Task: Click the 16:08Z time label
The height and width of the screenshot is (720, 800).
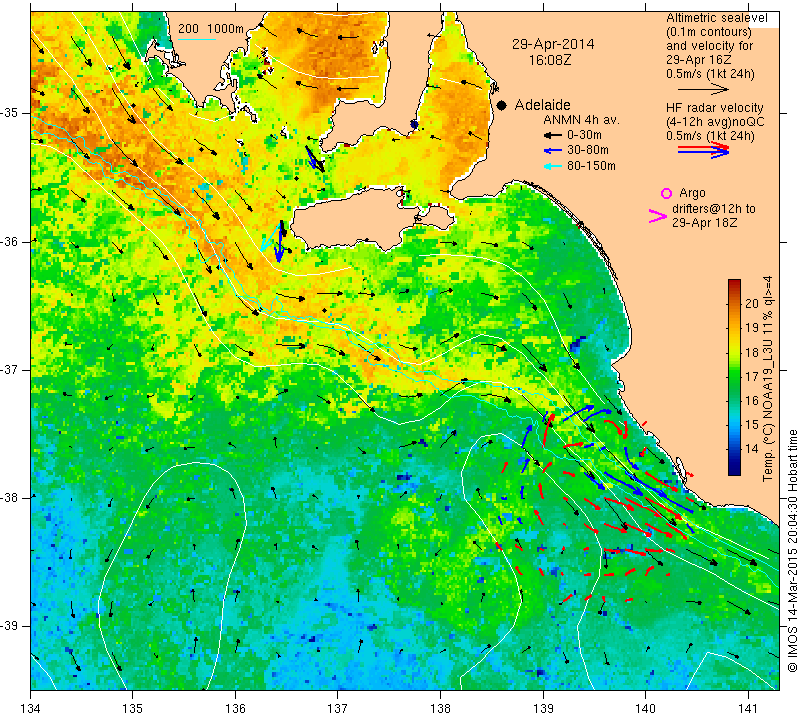Action: (549, 60)
